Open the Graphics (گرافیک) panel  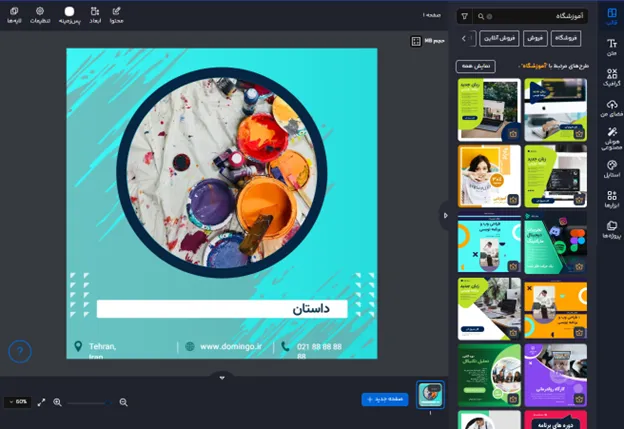pos(610,77)
